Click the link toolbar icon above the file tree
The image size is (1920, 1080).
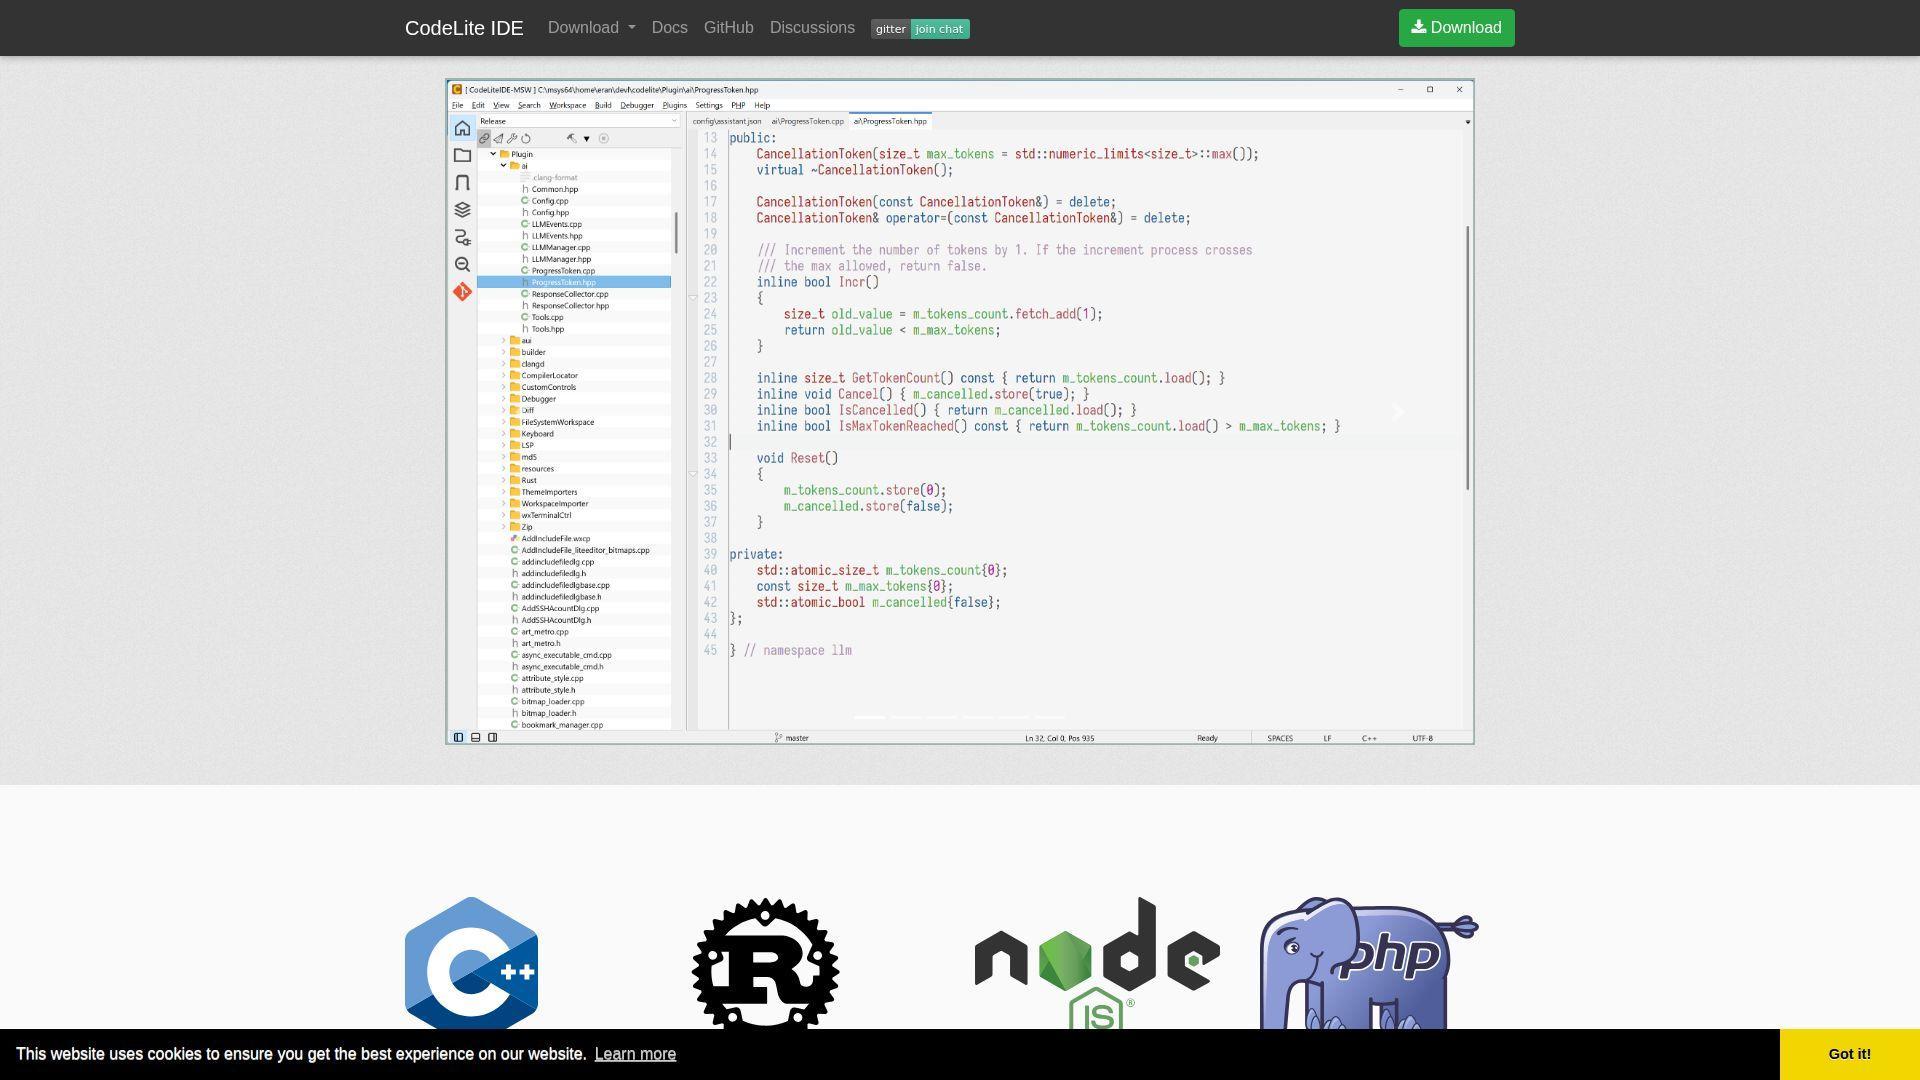coord(484,137)
